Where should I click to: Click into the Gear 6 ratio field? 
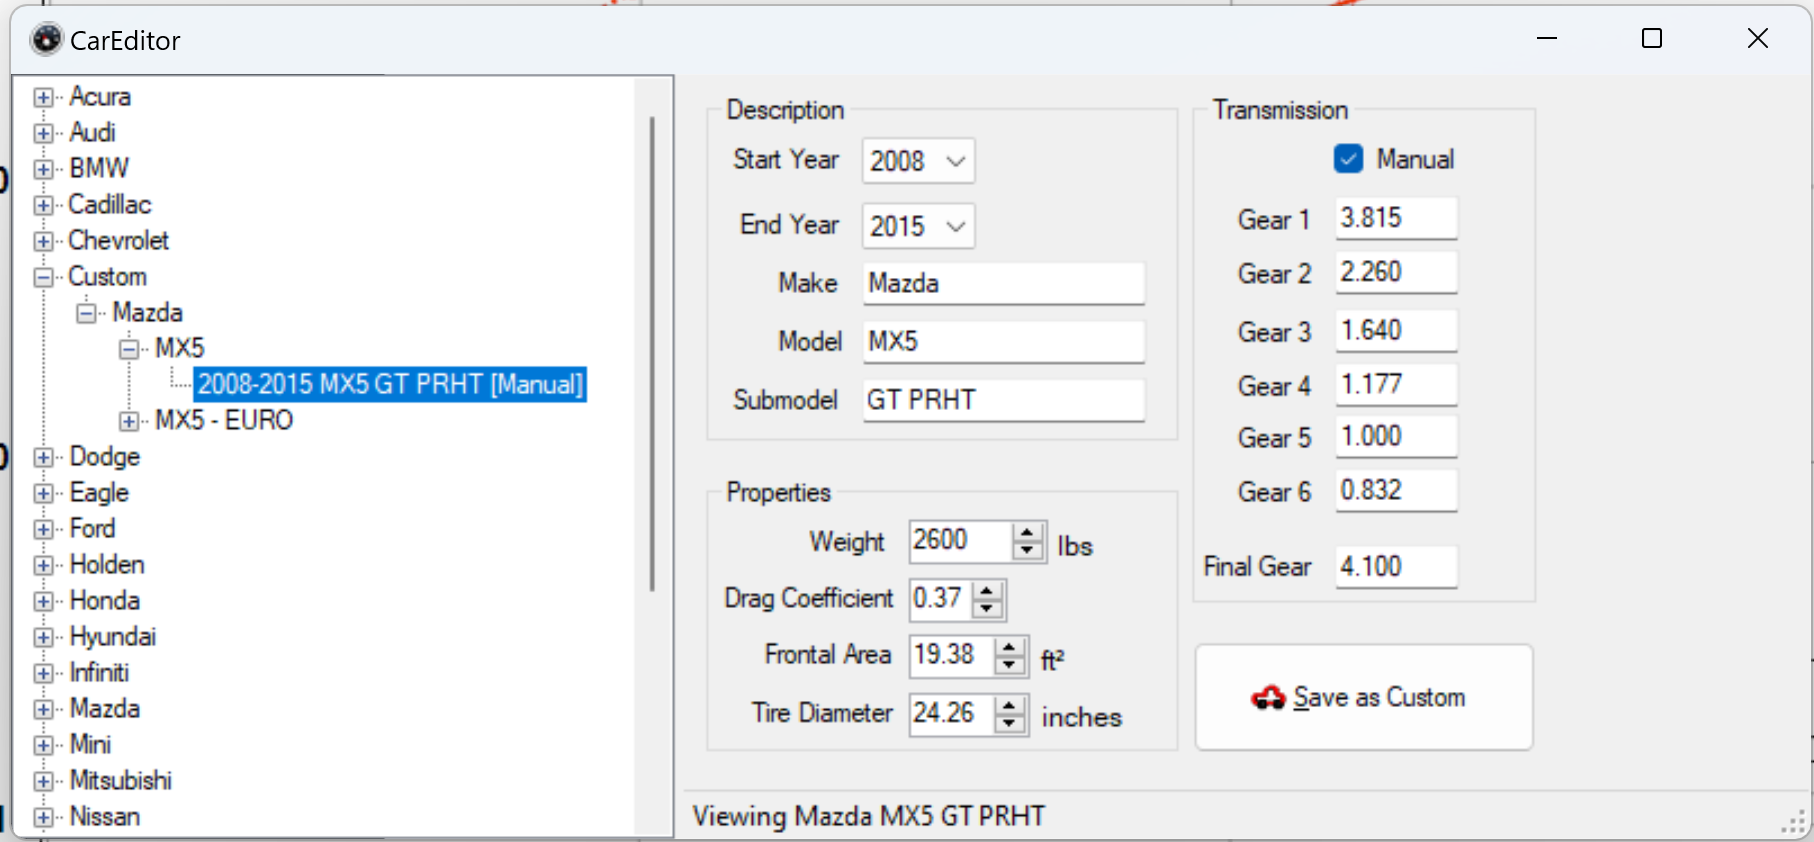click(1396, 490)
